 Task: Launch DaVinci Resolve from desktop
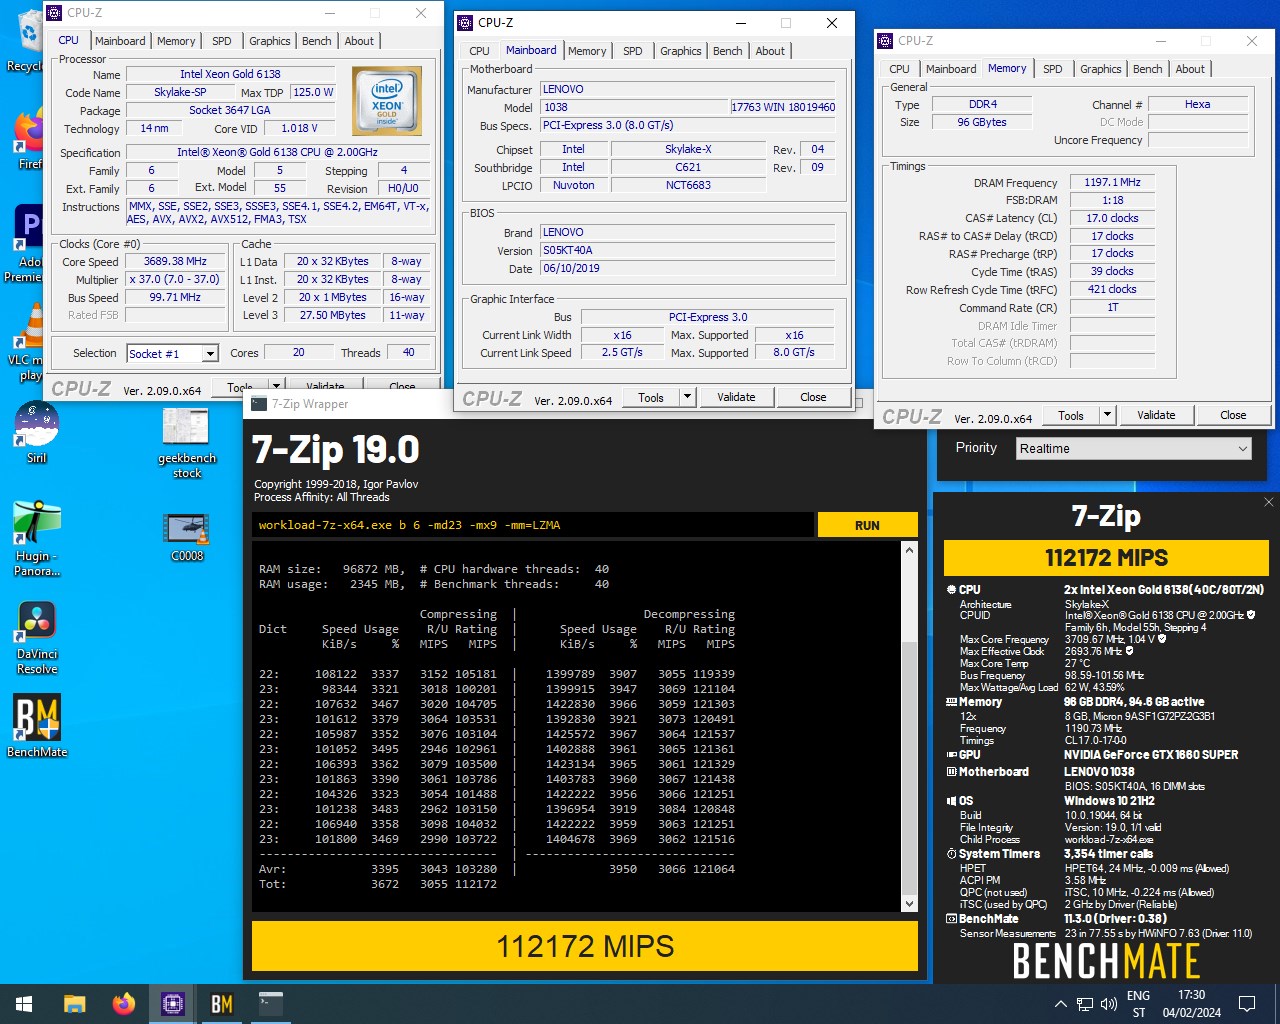pos(37,638)
